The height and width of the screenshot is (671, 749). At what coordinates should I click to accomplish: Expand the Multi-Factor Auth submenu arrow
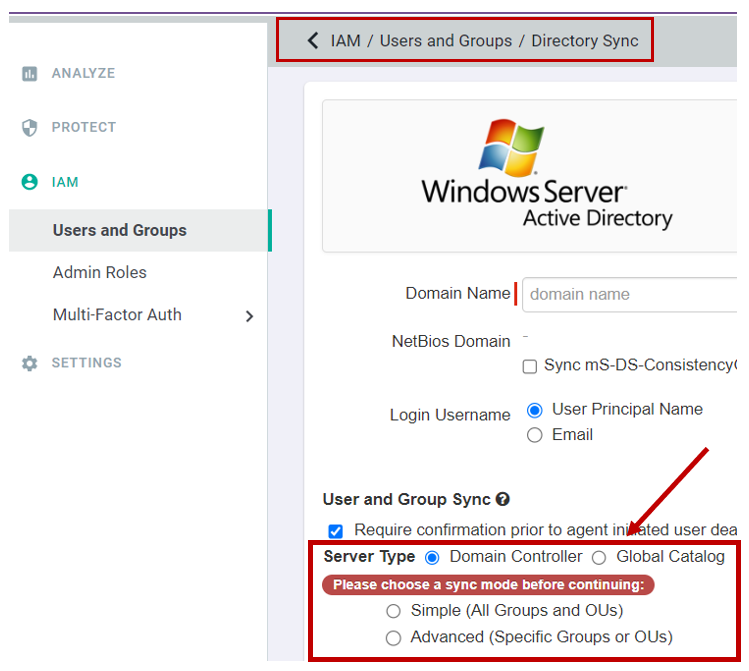[x=249, y=316]
